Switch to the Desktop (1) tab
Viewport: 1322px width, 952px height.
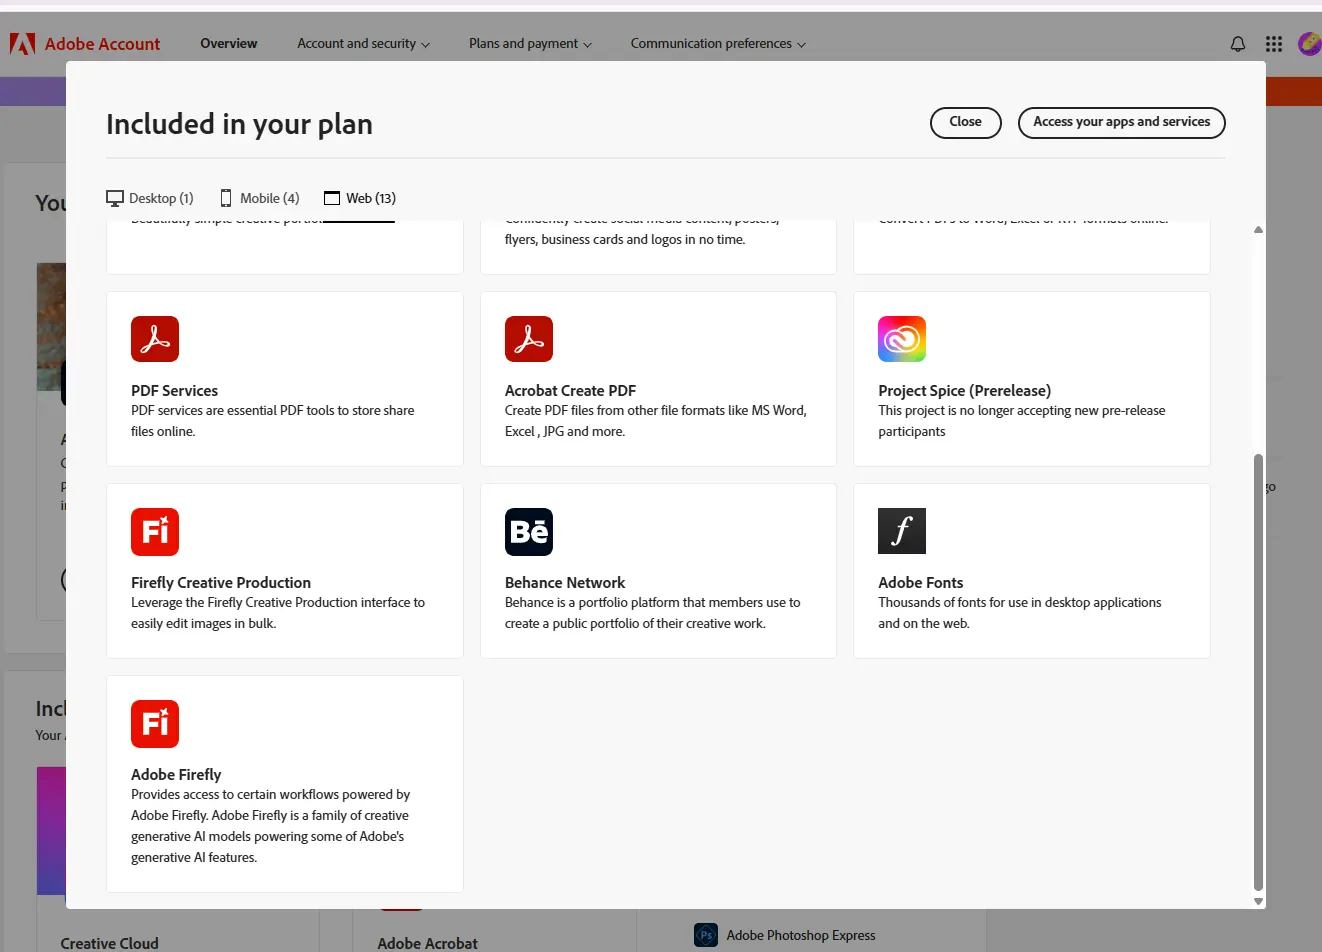(150, 198)
